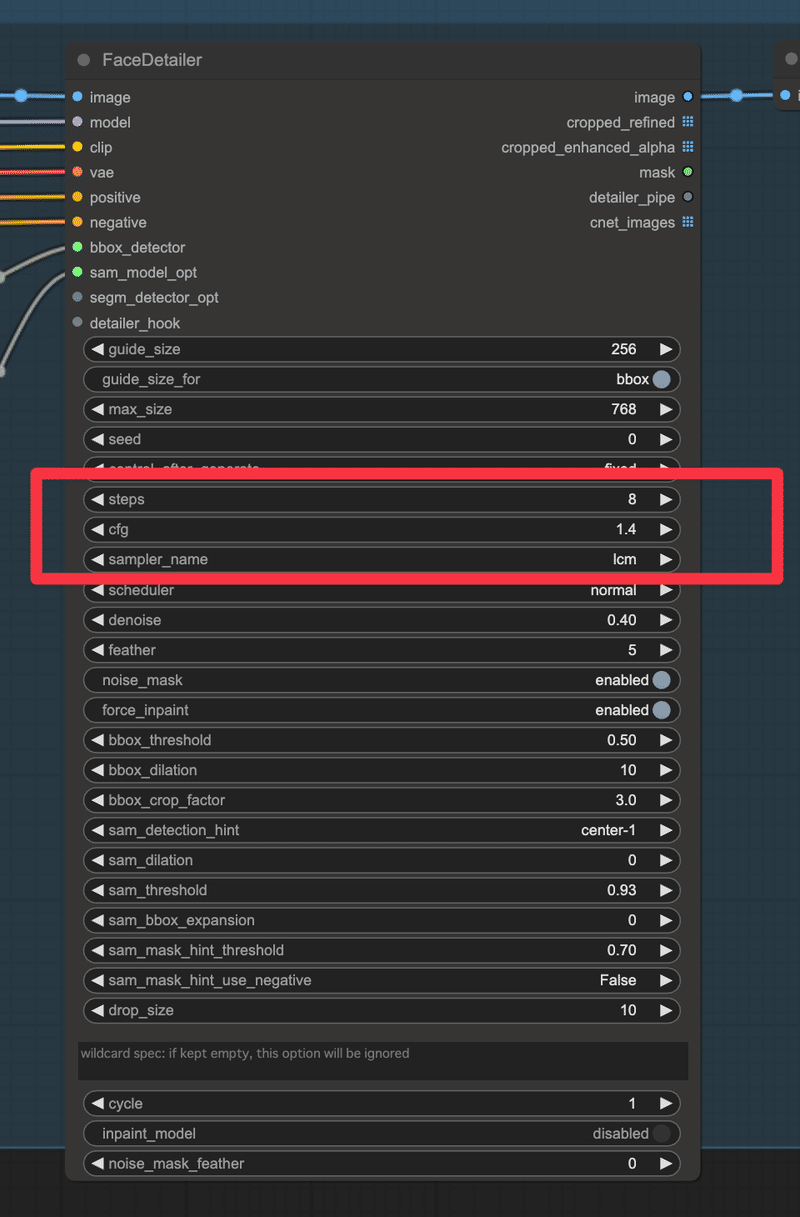Screen dimensions: 800x1217
Task: Increase steps with the right arrow
Action: click(665, 499)
